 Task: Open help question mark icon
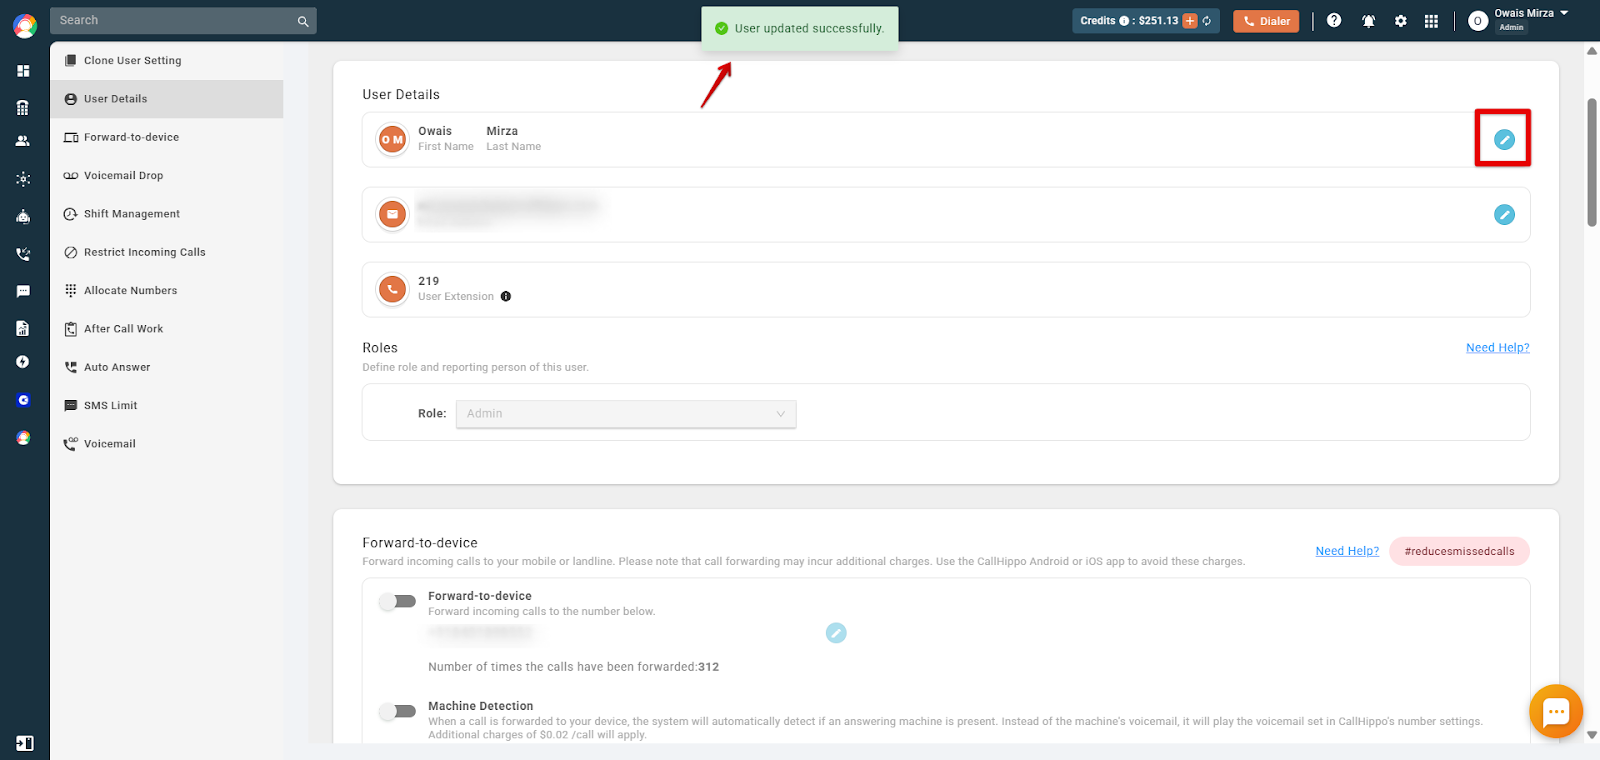coord(1334,20)
